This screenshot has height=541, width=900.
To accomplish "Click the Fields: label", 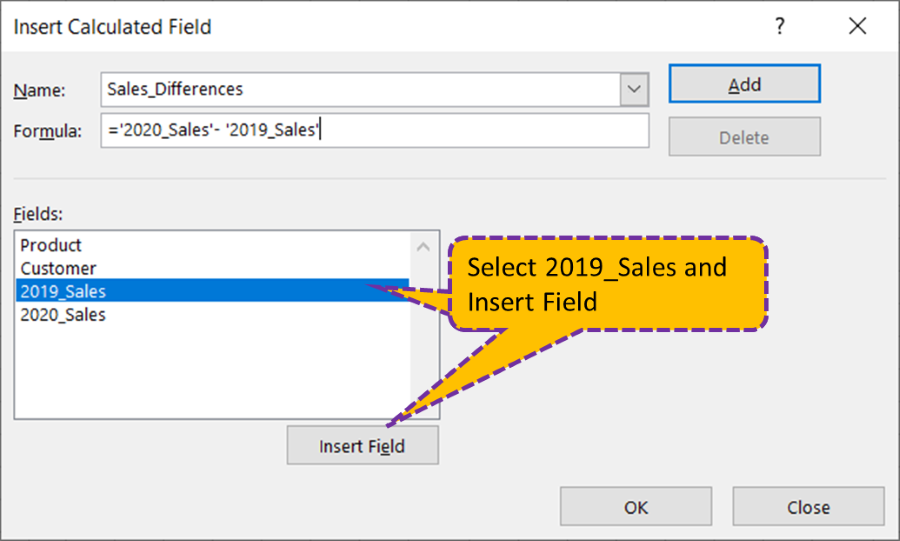I will click(38, 213).
